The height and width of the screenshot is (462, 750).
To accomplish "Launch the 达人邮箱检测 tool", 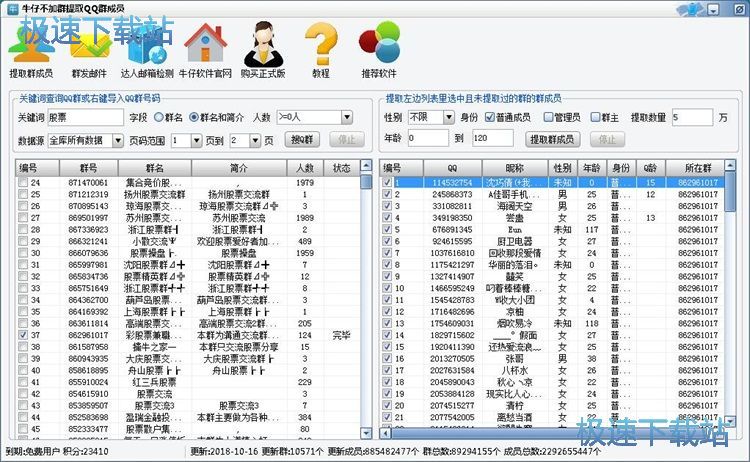I will [147, 50].
